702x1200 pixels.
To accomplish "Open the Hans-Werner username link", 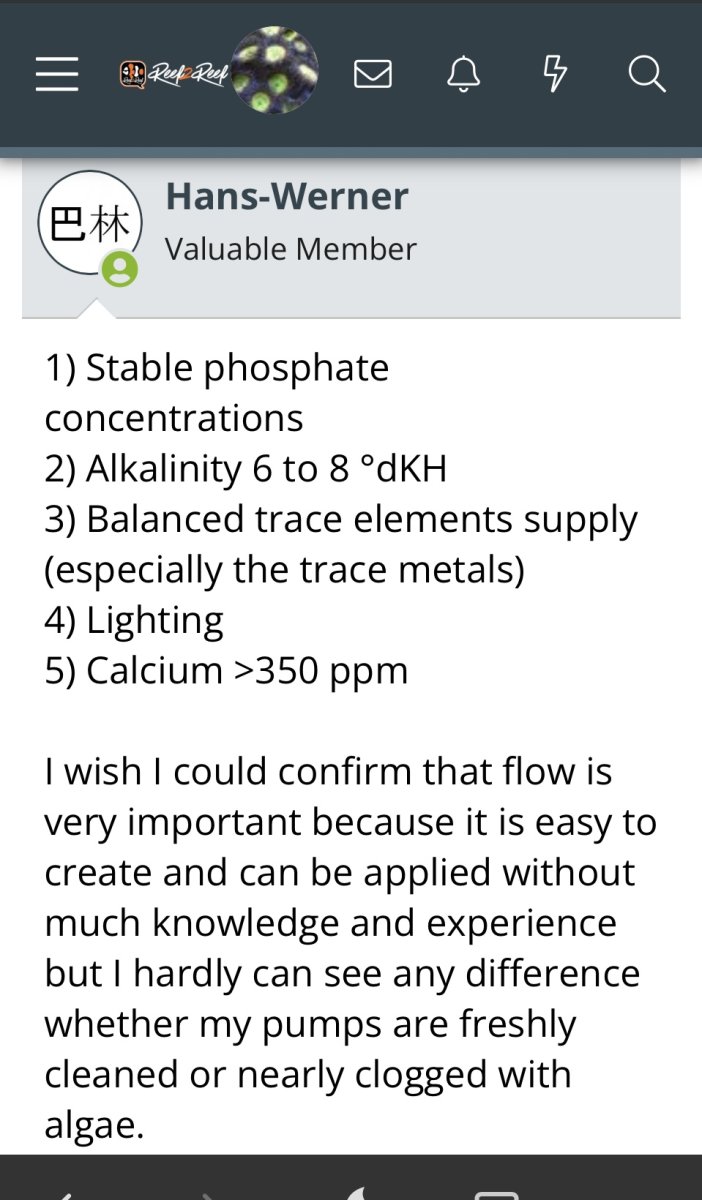I will click(x=287, y=196).
